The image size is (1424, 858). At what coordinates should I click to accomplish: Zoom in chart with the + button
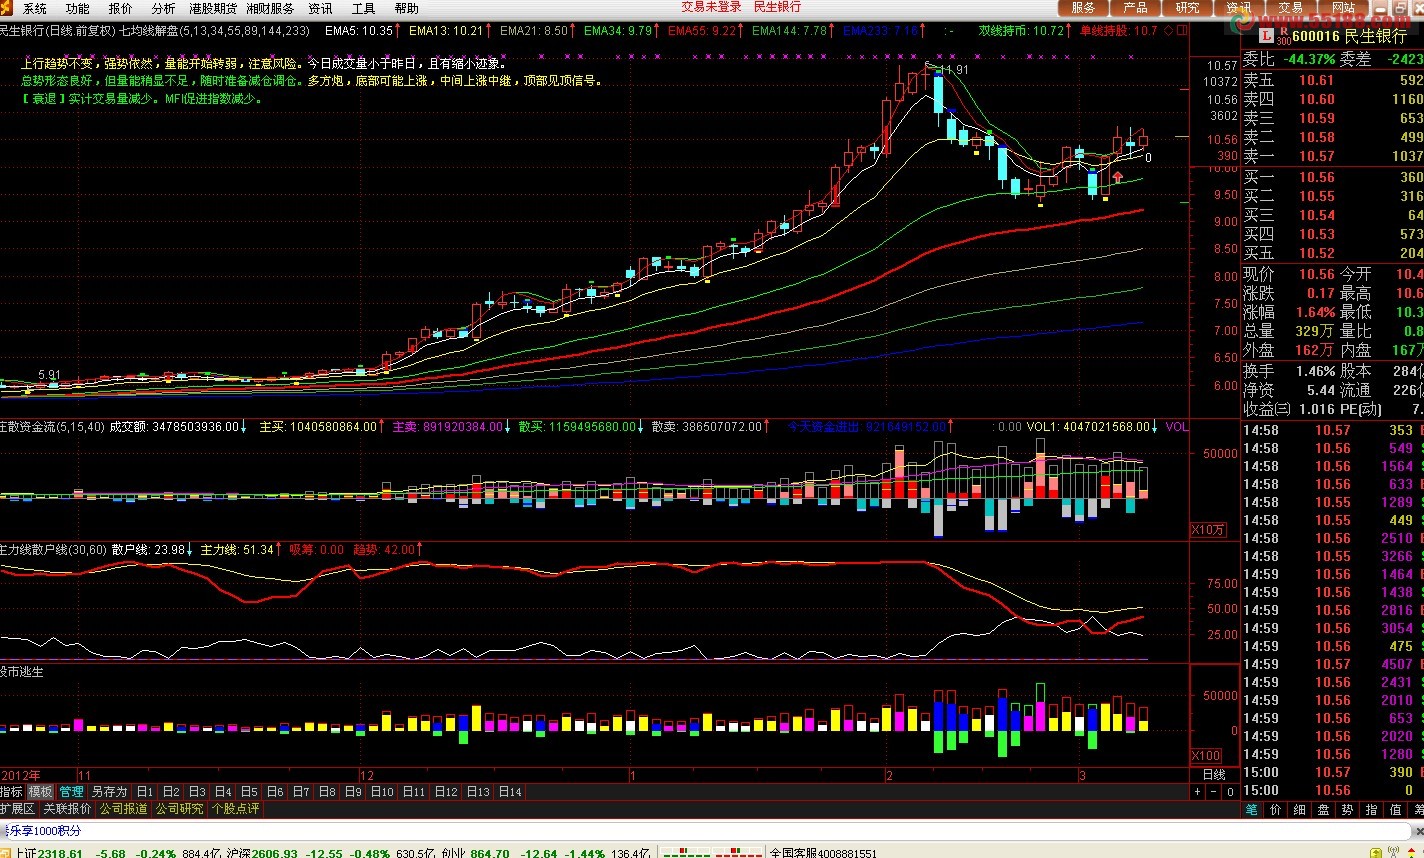pyautogui.click(x=1198, y=792)
